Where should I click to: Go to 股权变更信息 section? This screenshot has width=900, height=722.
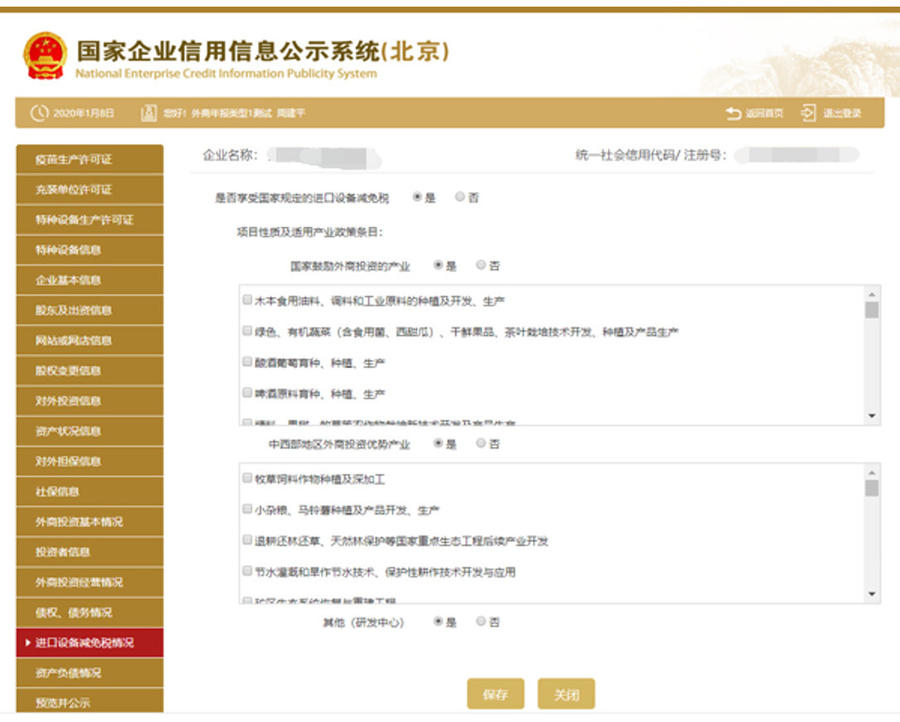(x=90, y=371)
